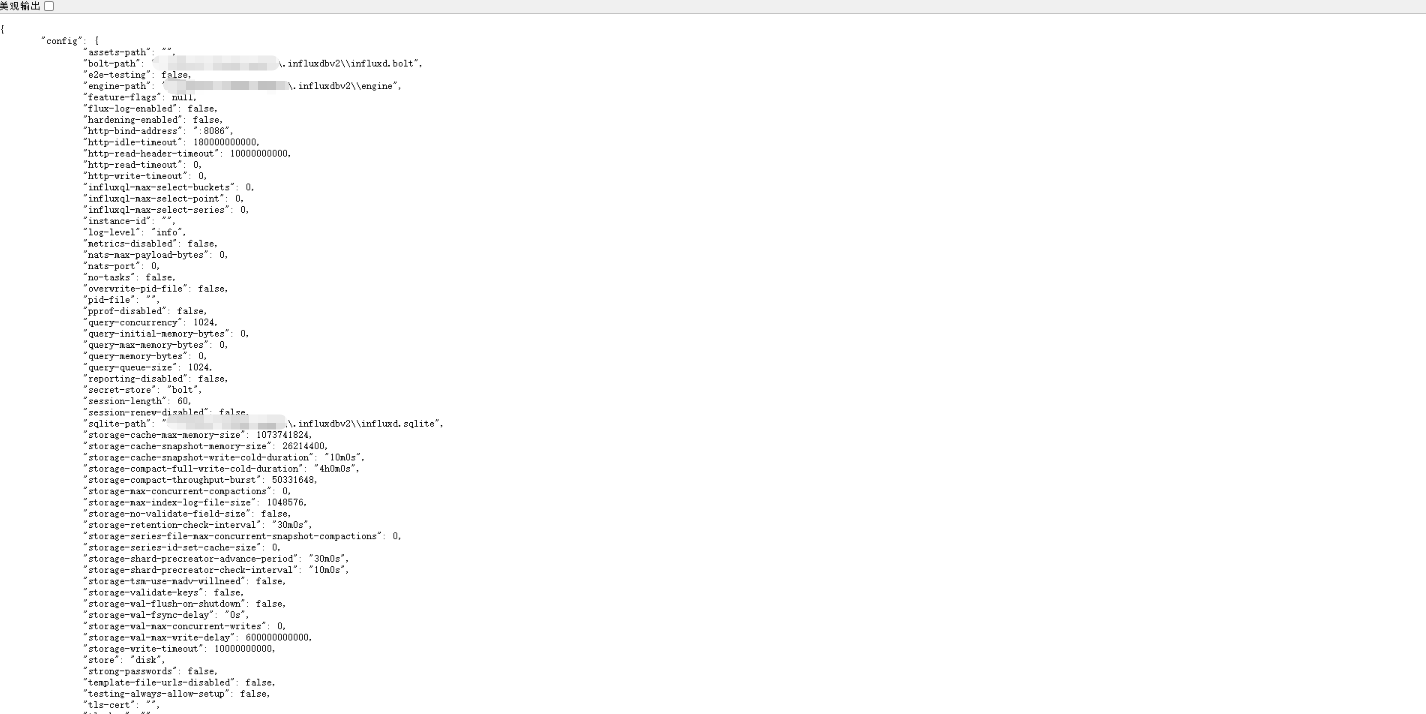Click the "http-write-timeout" key

click(x=136, y=175)
